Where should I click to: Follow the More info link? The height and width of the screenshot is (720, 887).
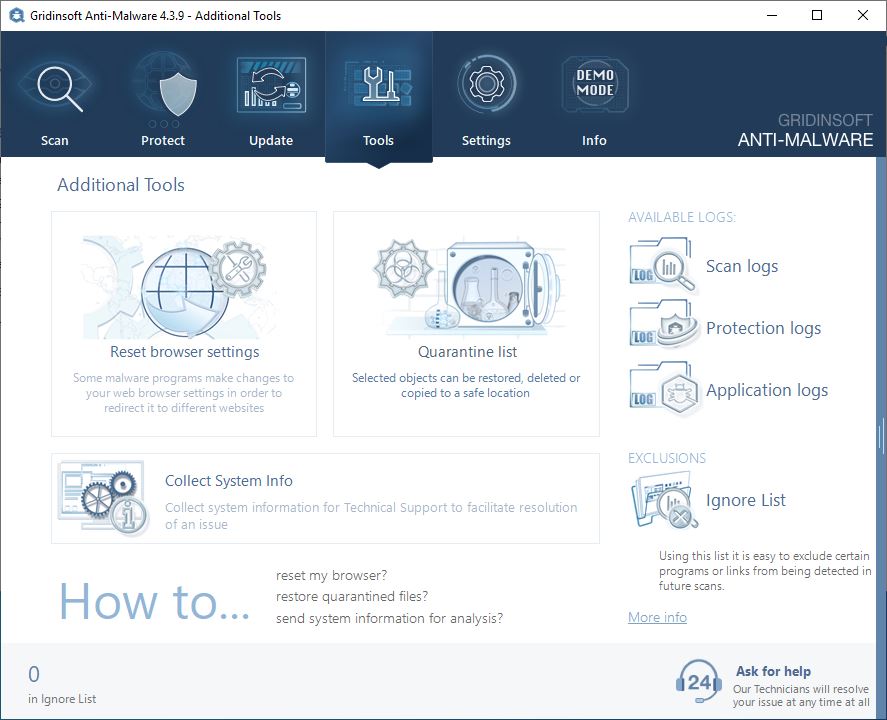point(657,617)
